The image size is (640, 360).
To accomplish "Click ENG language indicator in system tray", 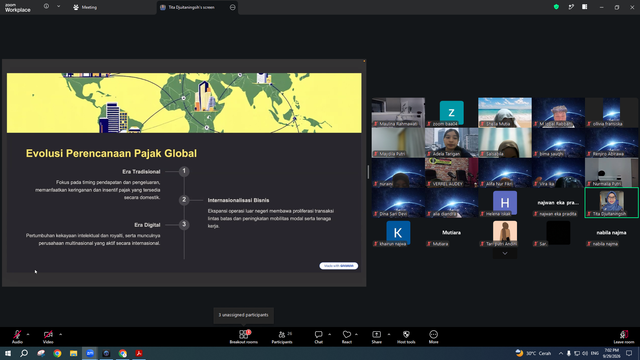I will pos(595,353).
